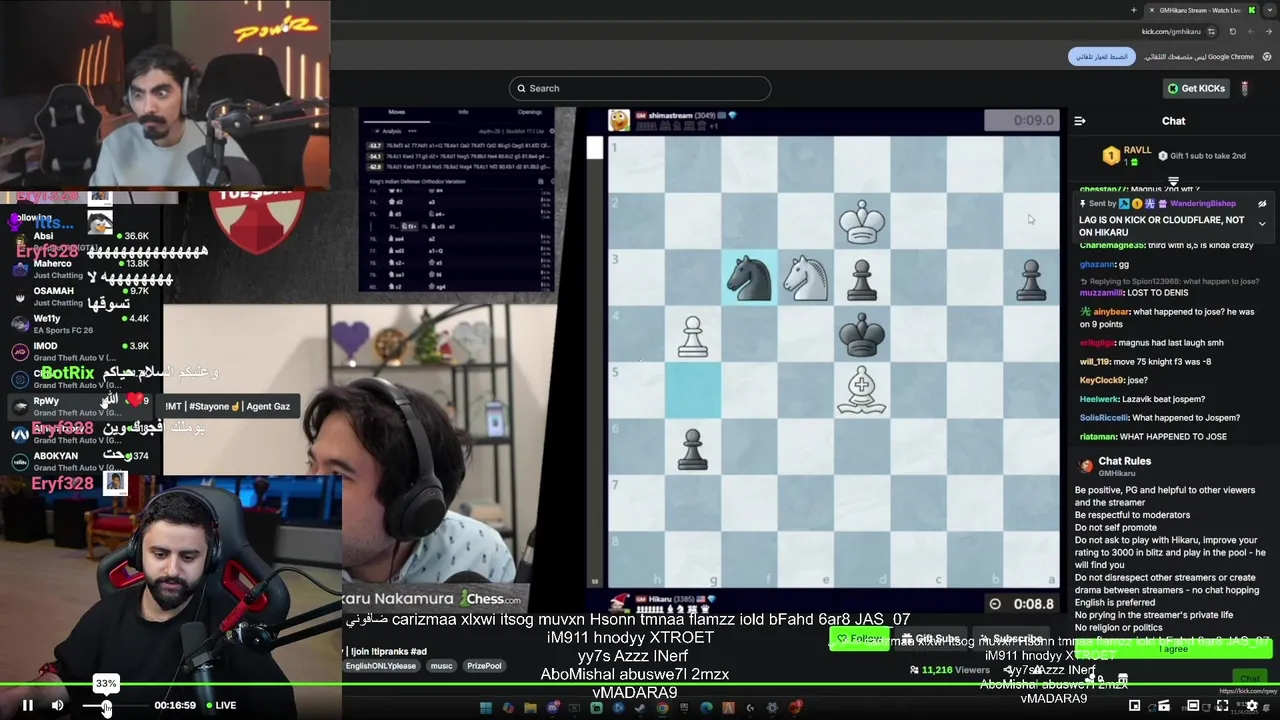Screen dimensions: 1280x720
Task: Click the blue set-as-default Chrome button
Action: pos(1101,57)
